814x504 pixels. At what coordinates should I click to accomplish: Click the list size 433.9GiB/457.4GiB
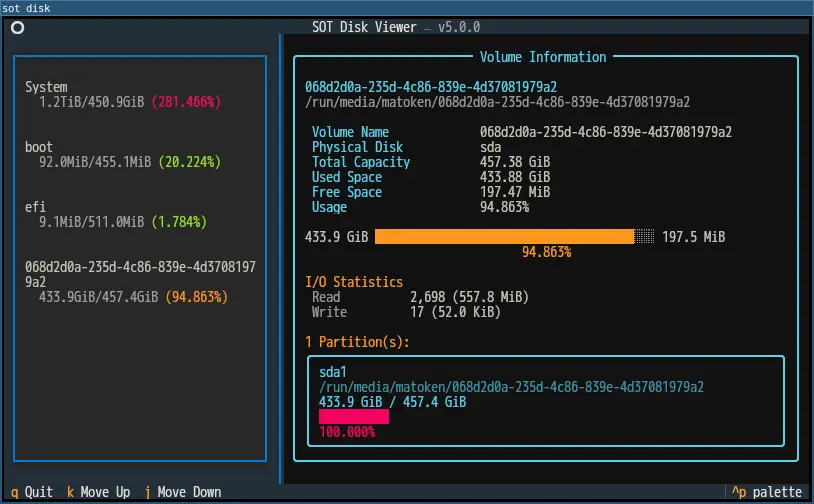98,297
